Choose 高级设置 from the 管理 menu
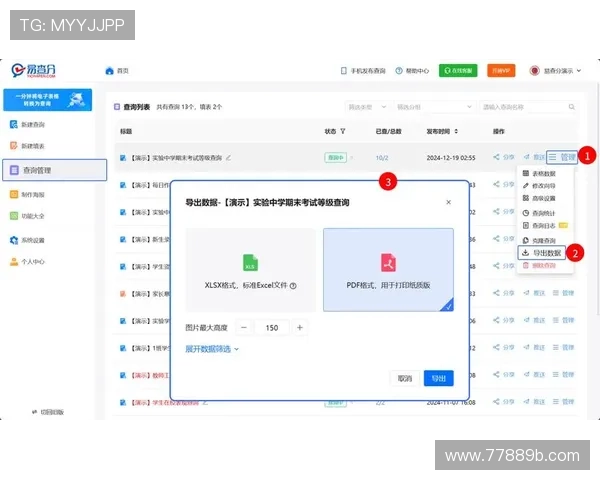 coord(539,198)
